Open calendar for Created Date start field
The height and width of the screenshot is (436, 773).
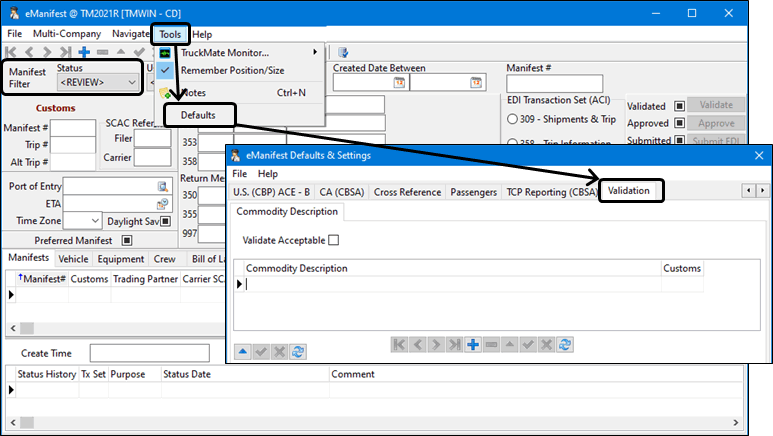tap(399, 83)
